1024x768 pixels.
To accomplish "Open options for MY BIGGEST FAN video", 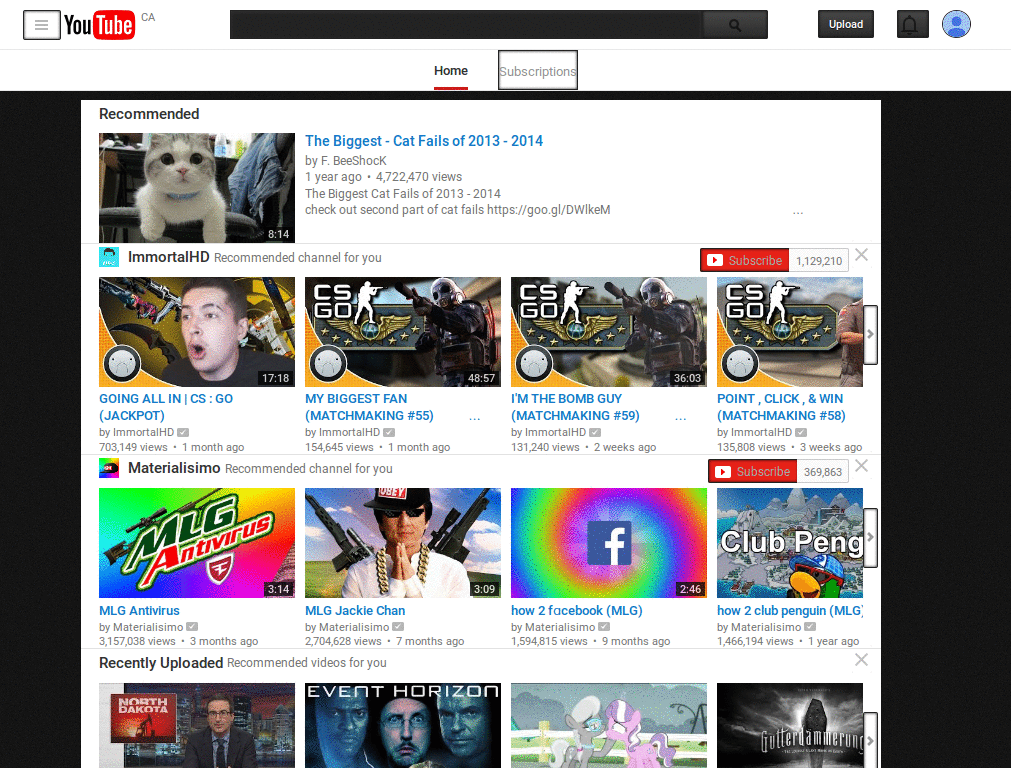I will [475, 417].
